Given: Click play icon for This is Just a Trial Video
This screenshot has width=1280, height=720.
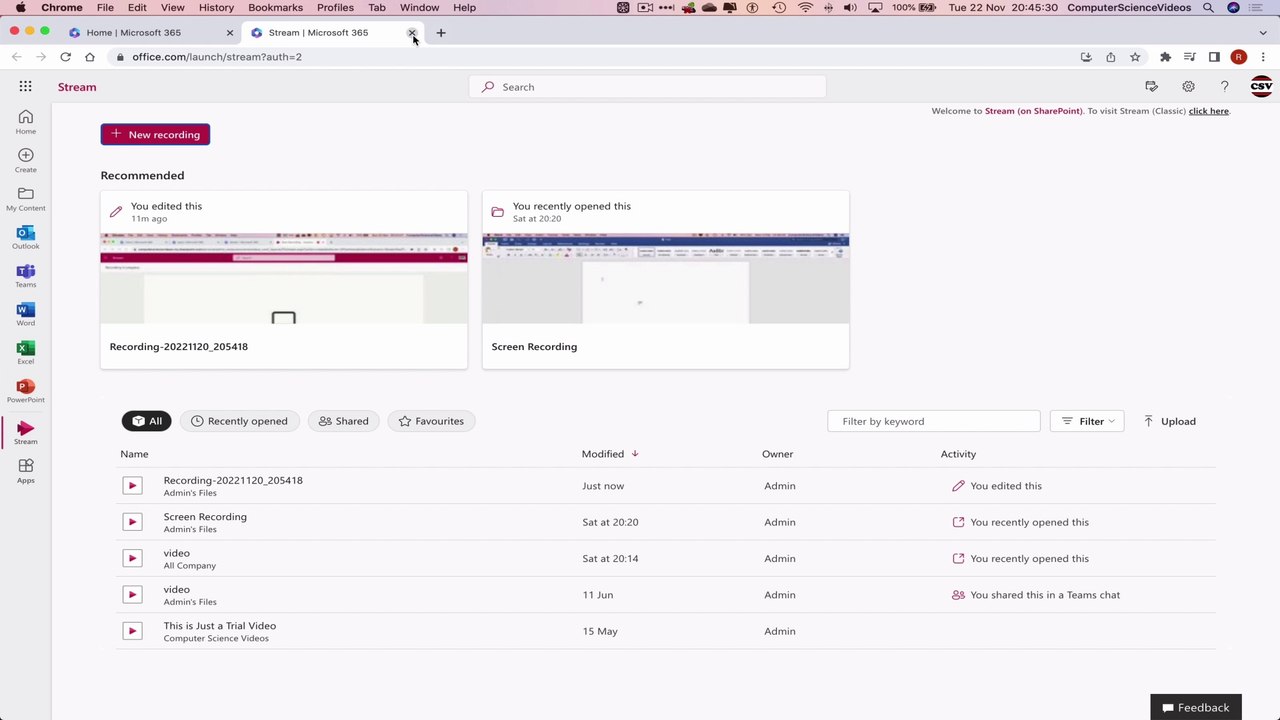Looking at the screenshot, I should [x=132, y=631].
